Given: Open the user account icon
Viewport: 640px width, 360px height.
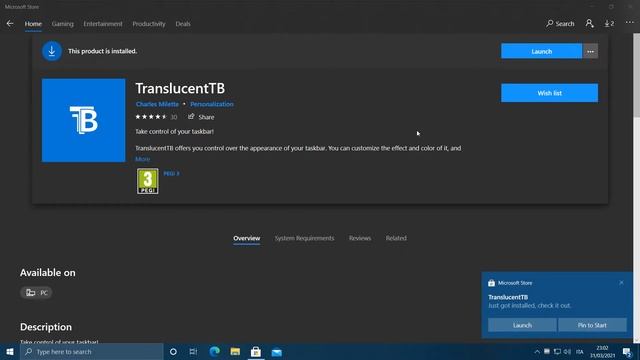Looking at the screenshot, I should 589,24.
